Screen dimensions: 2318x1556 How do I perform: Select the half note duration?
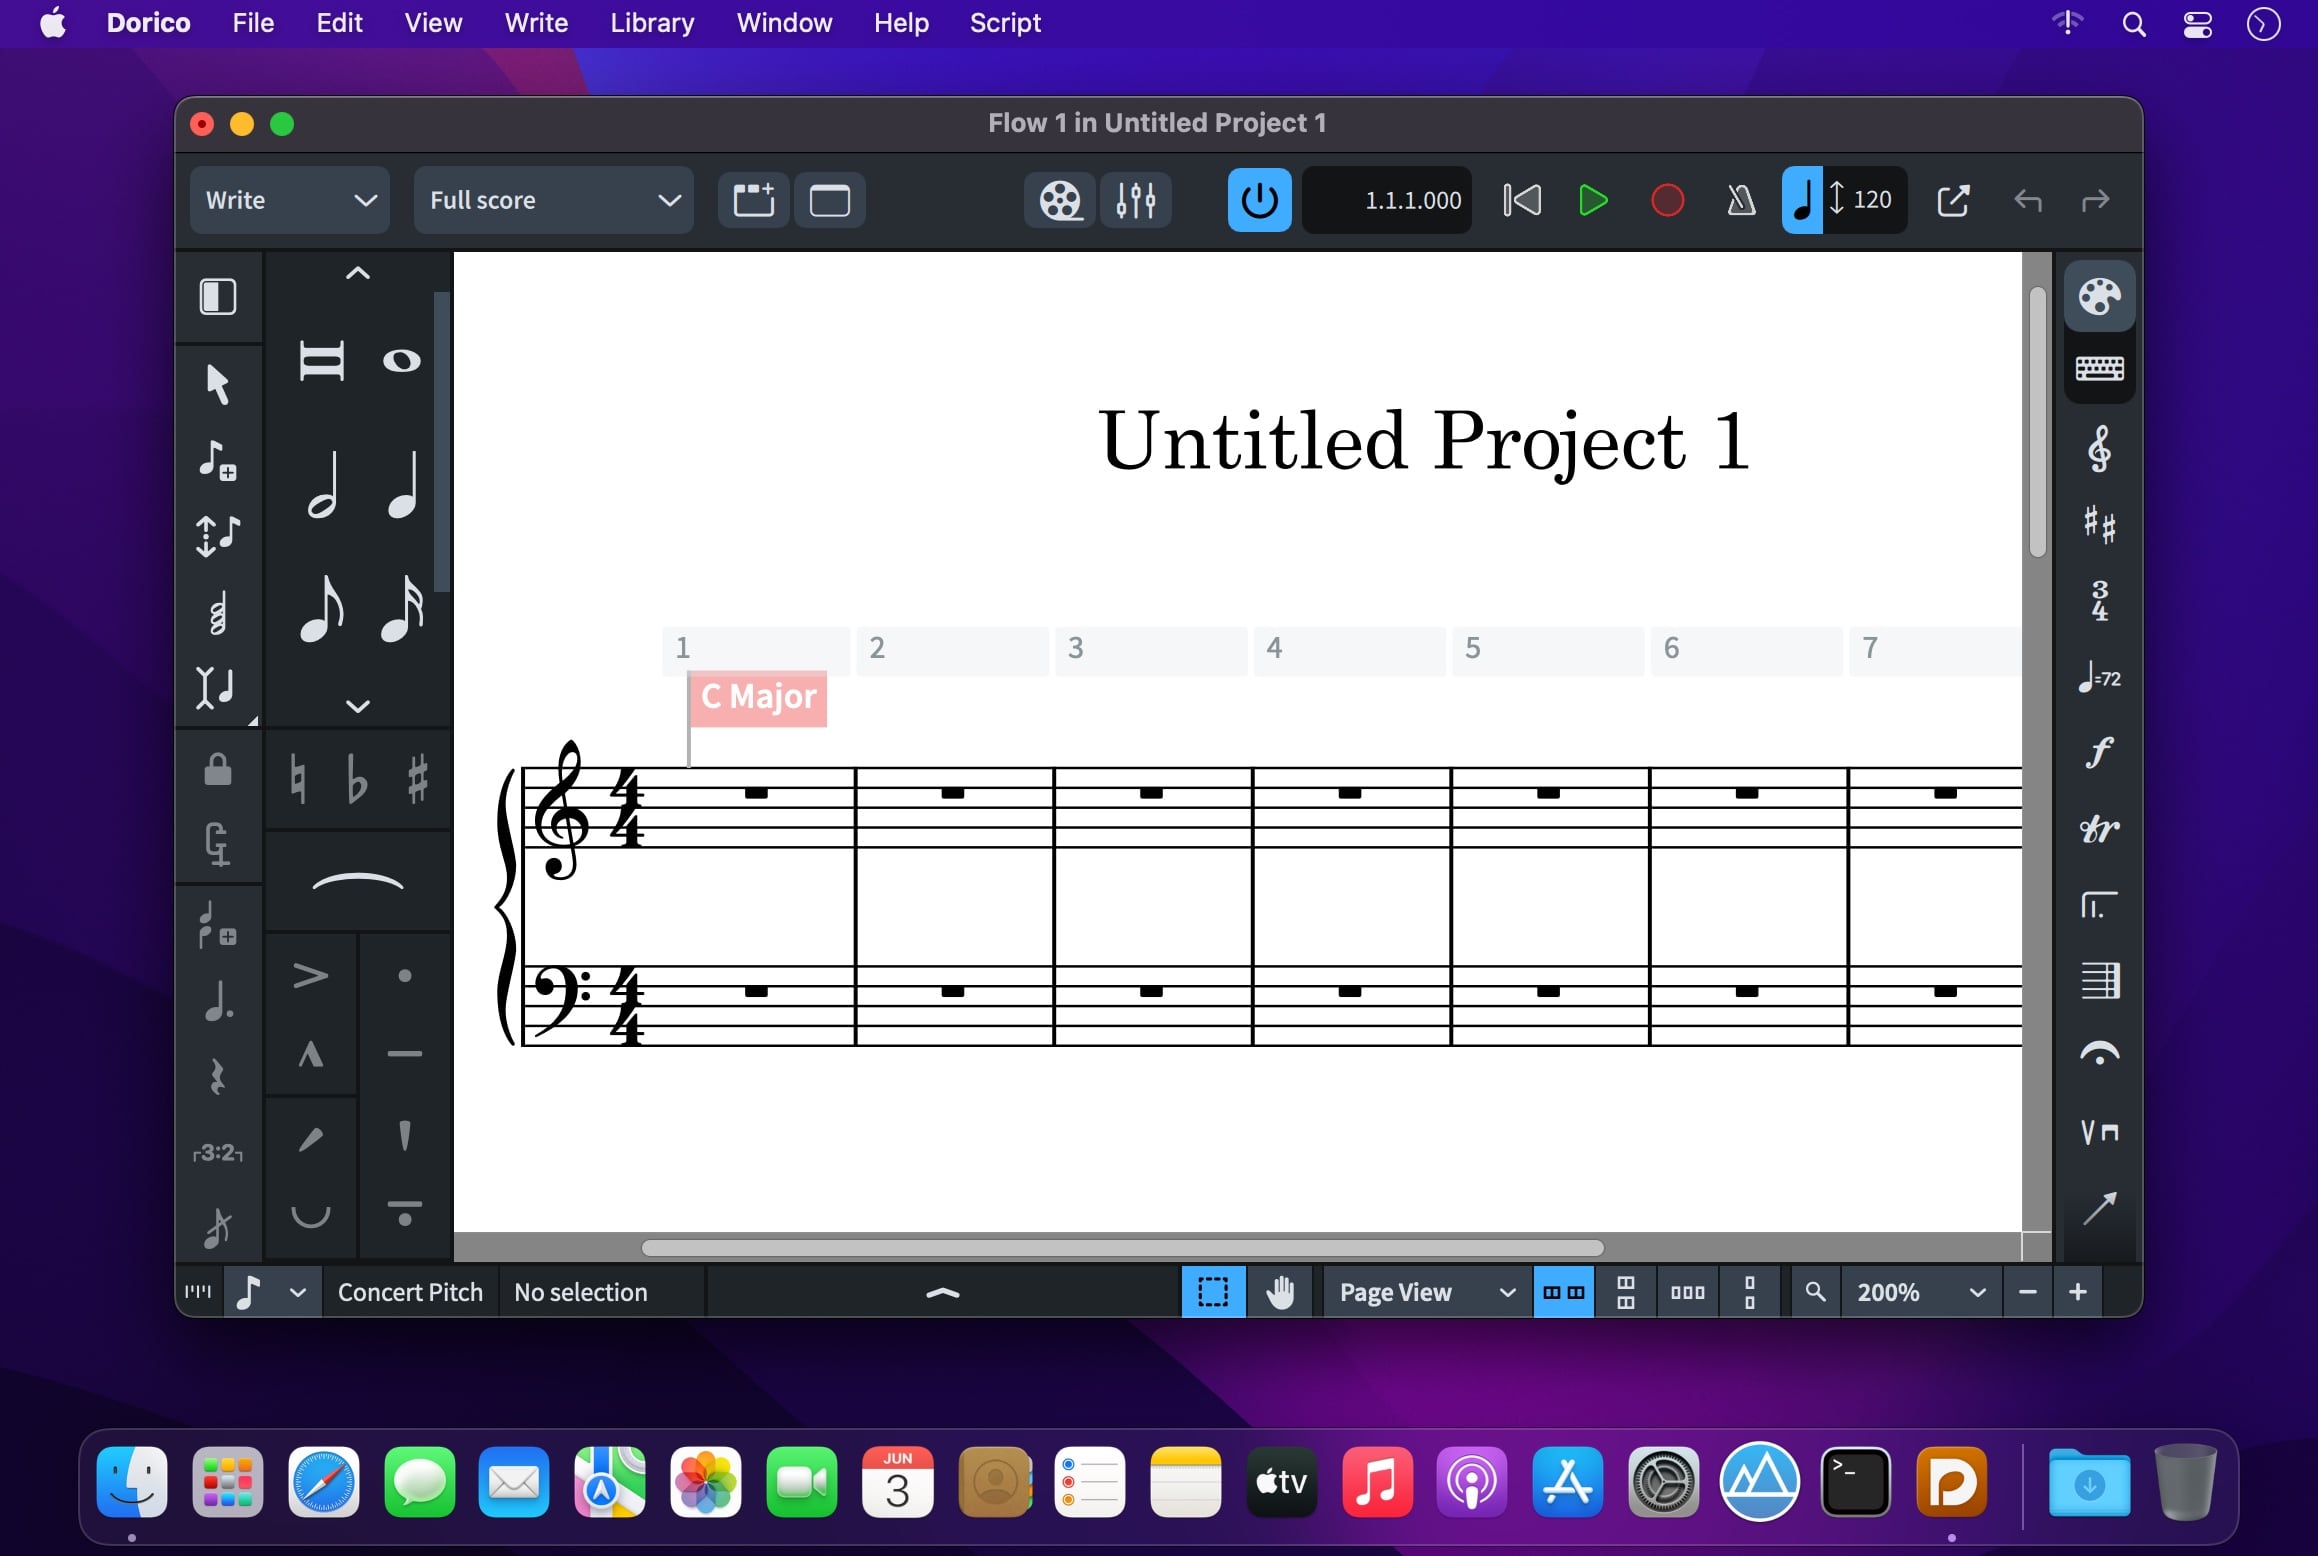pos(322,487)
